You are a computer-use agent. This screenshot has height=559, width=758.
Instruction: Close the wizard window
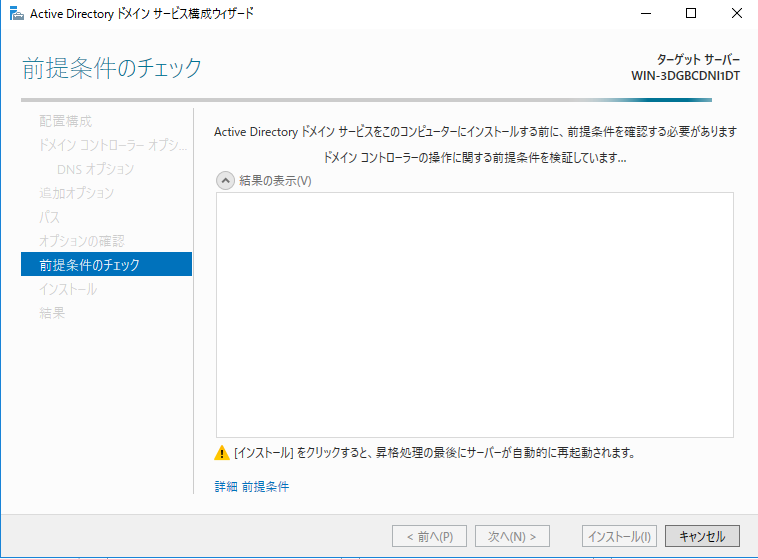[x=737, y=14]
